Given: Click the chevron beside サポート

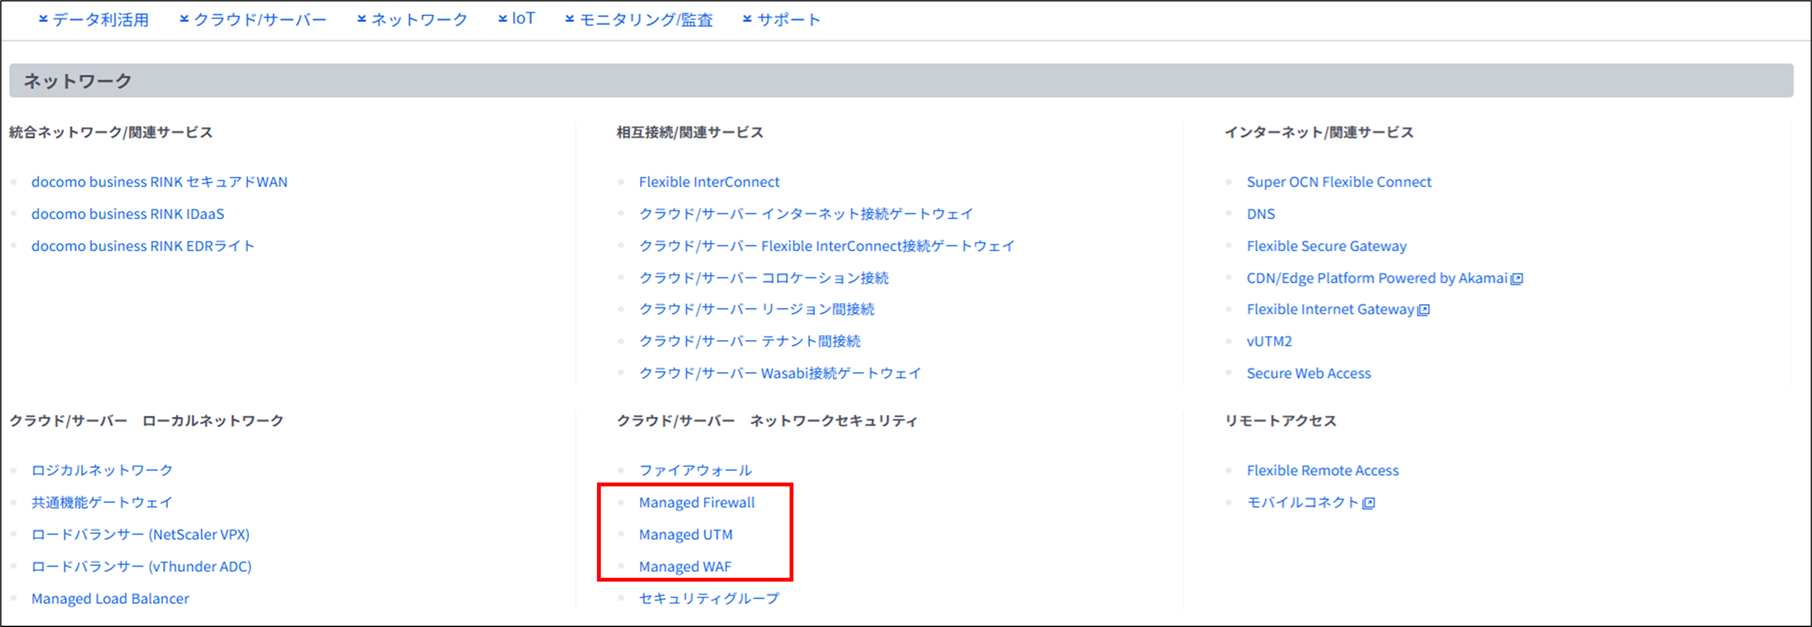Looking at the screenshot, I should [x=747, y=19].
